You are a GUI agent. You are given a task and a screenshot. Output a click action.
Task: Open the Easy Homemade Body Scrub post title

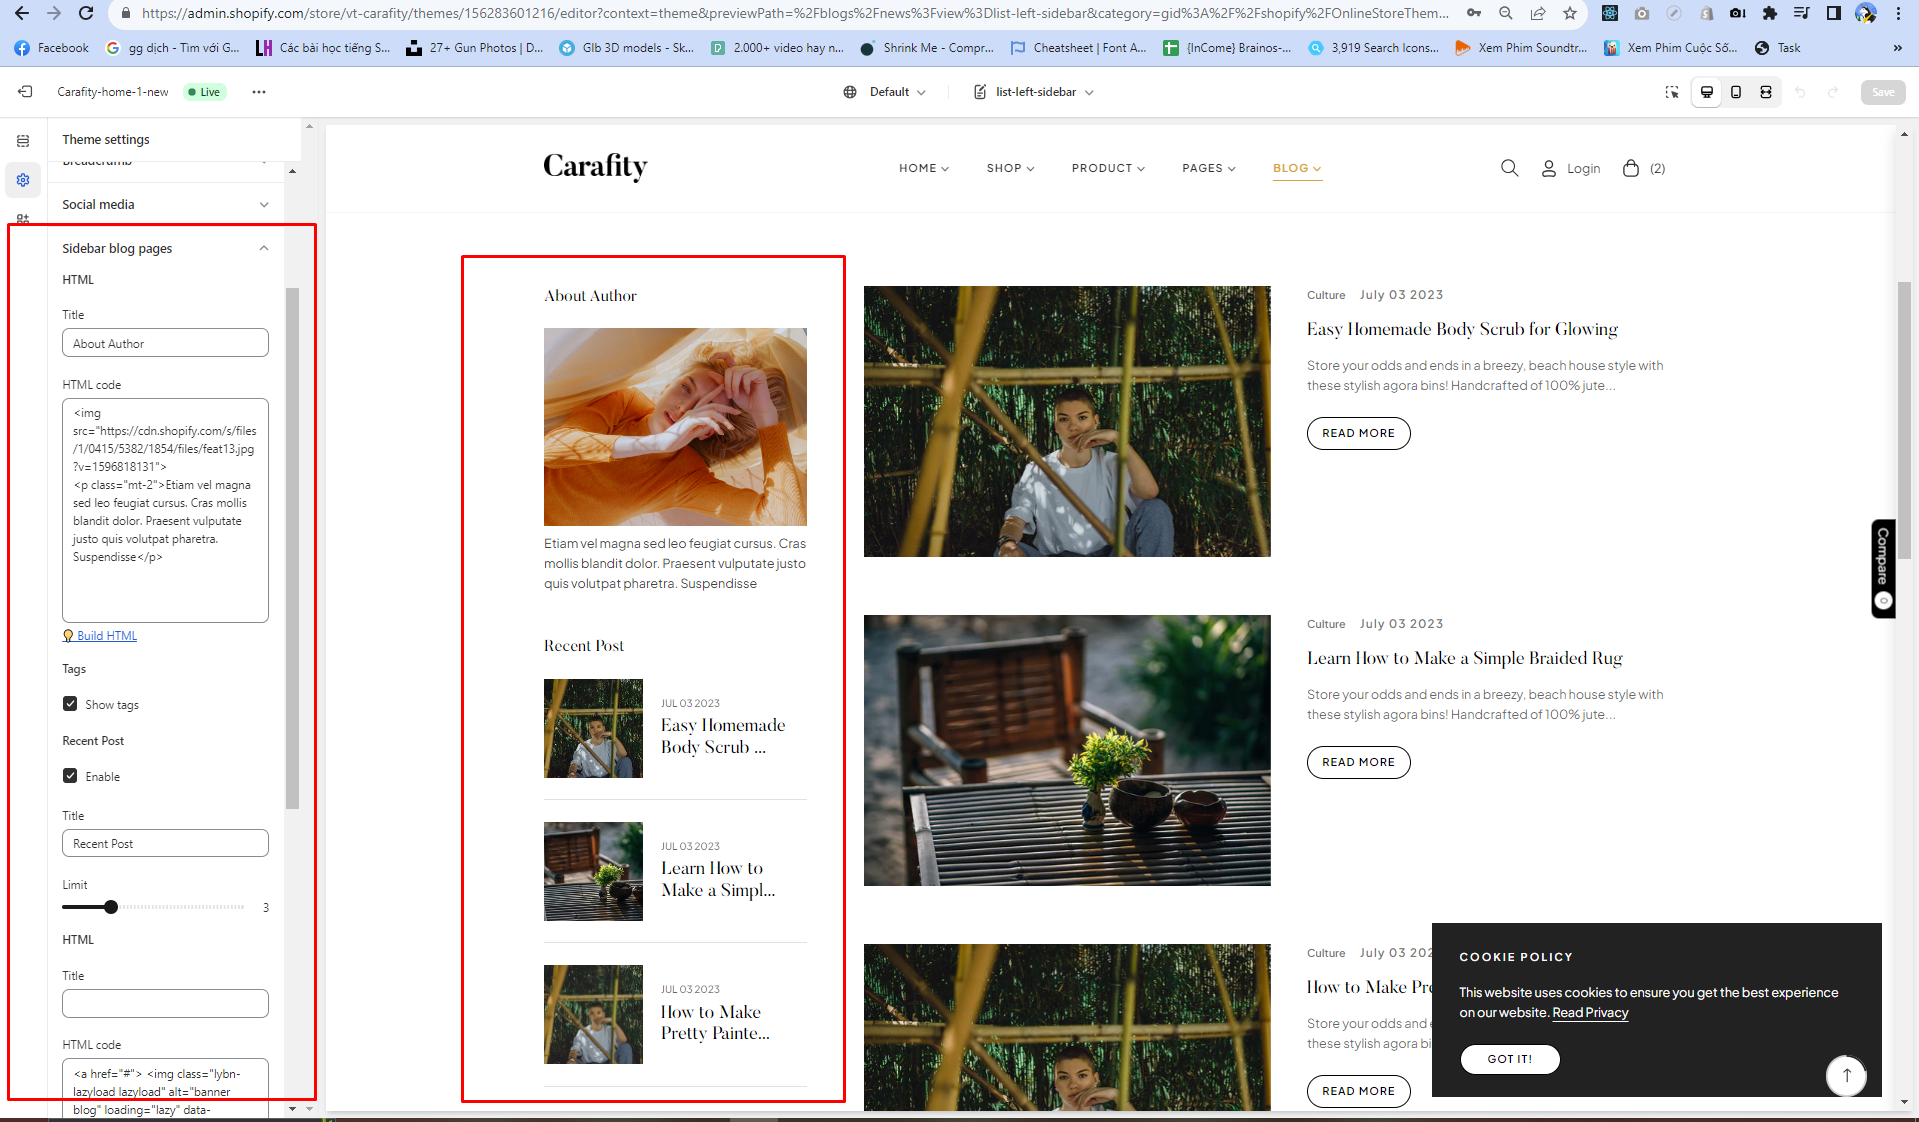(x=1462, y=329)
